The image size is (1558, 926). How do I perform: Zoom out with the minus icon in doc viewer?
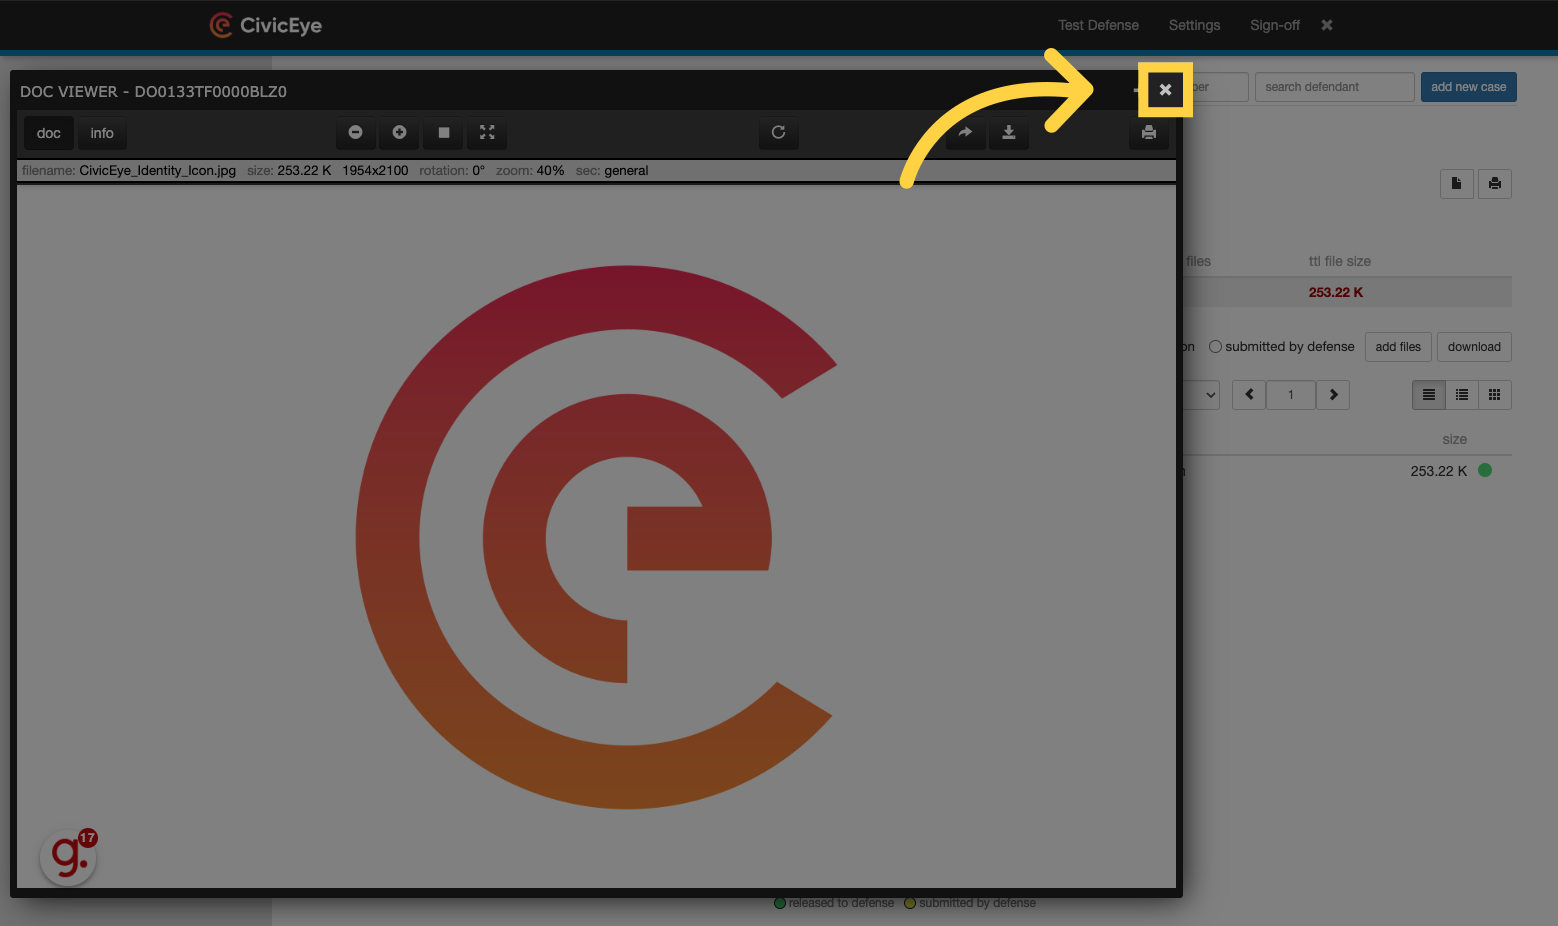355,132
